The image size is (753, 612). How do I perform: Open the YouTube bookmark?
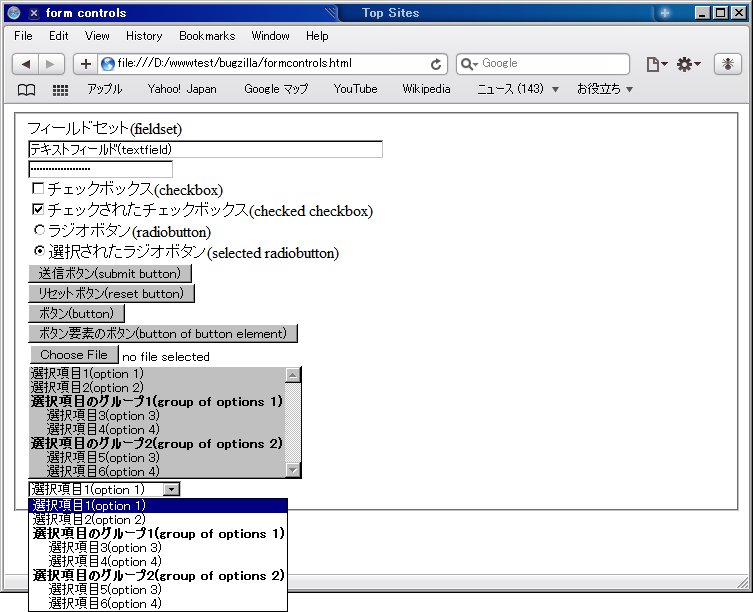(x=355, y=89)
